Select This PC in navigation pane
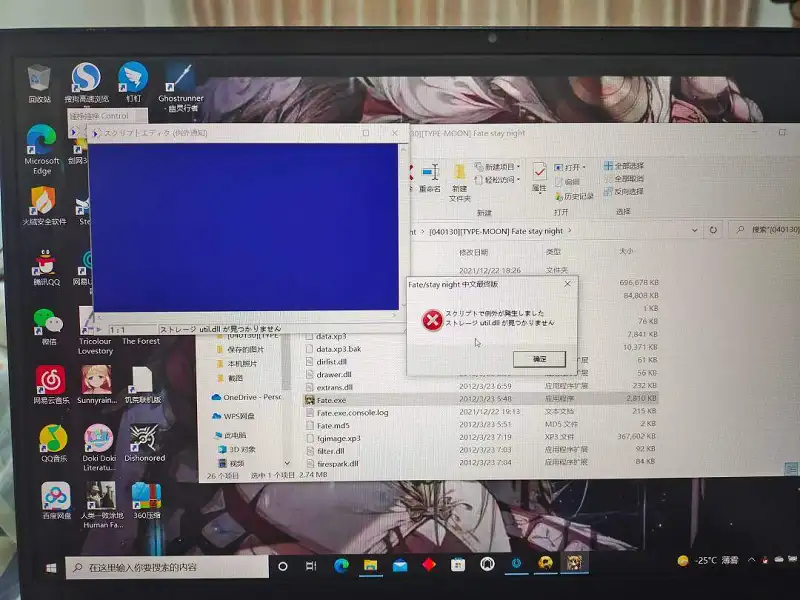The image size is (800, 600). [230, 435]
